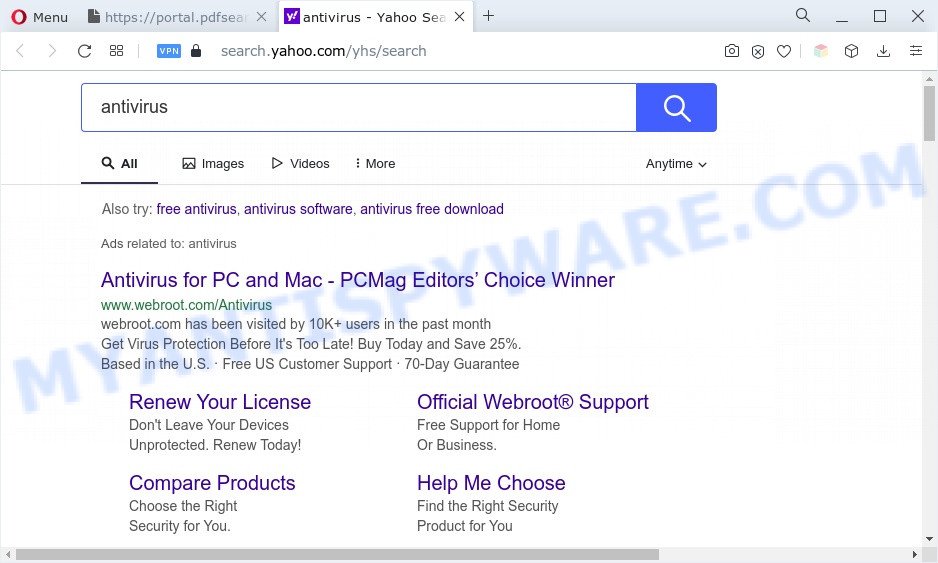Open the Speed Dial start page
Viewport: 938px width, 563px height.
pos(117,51)
